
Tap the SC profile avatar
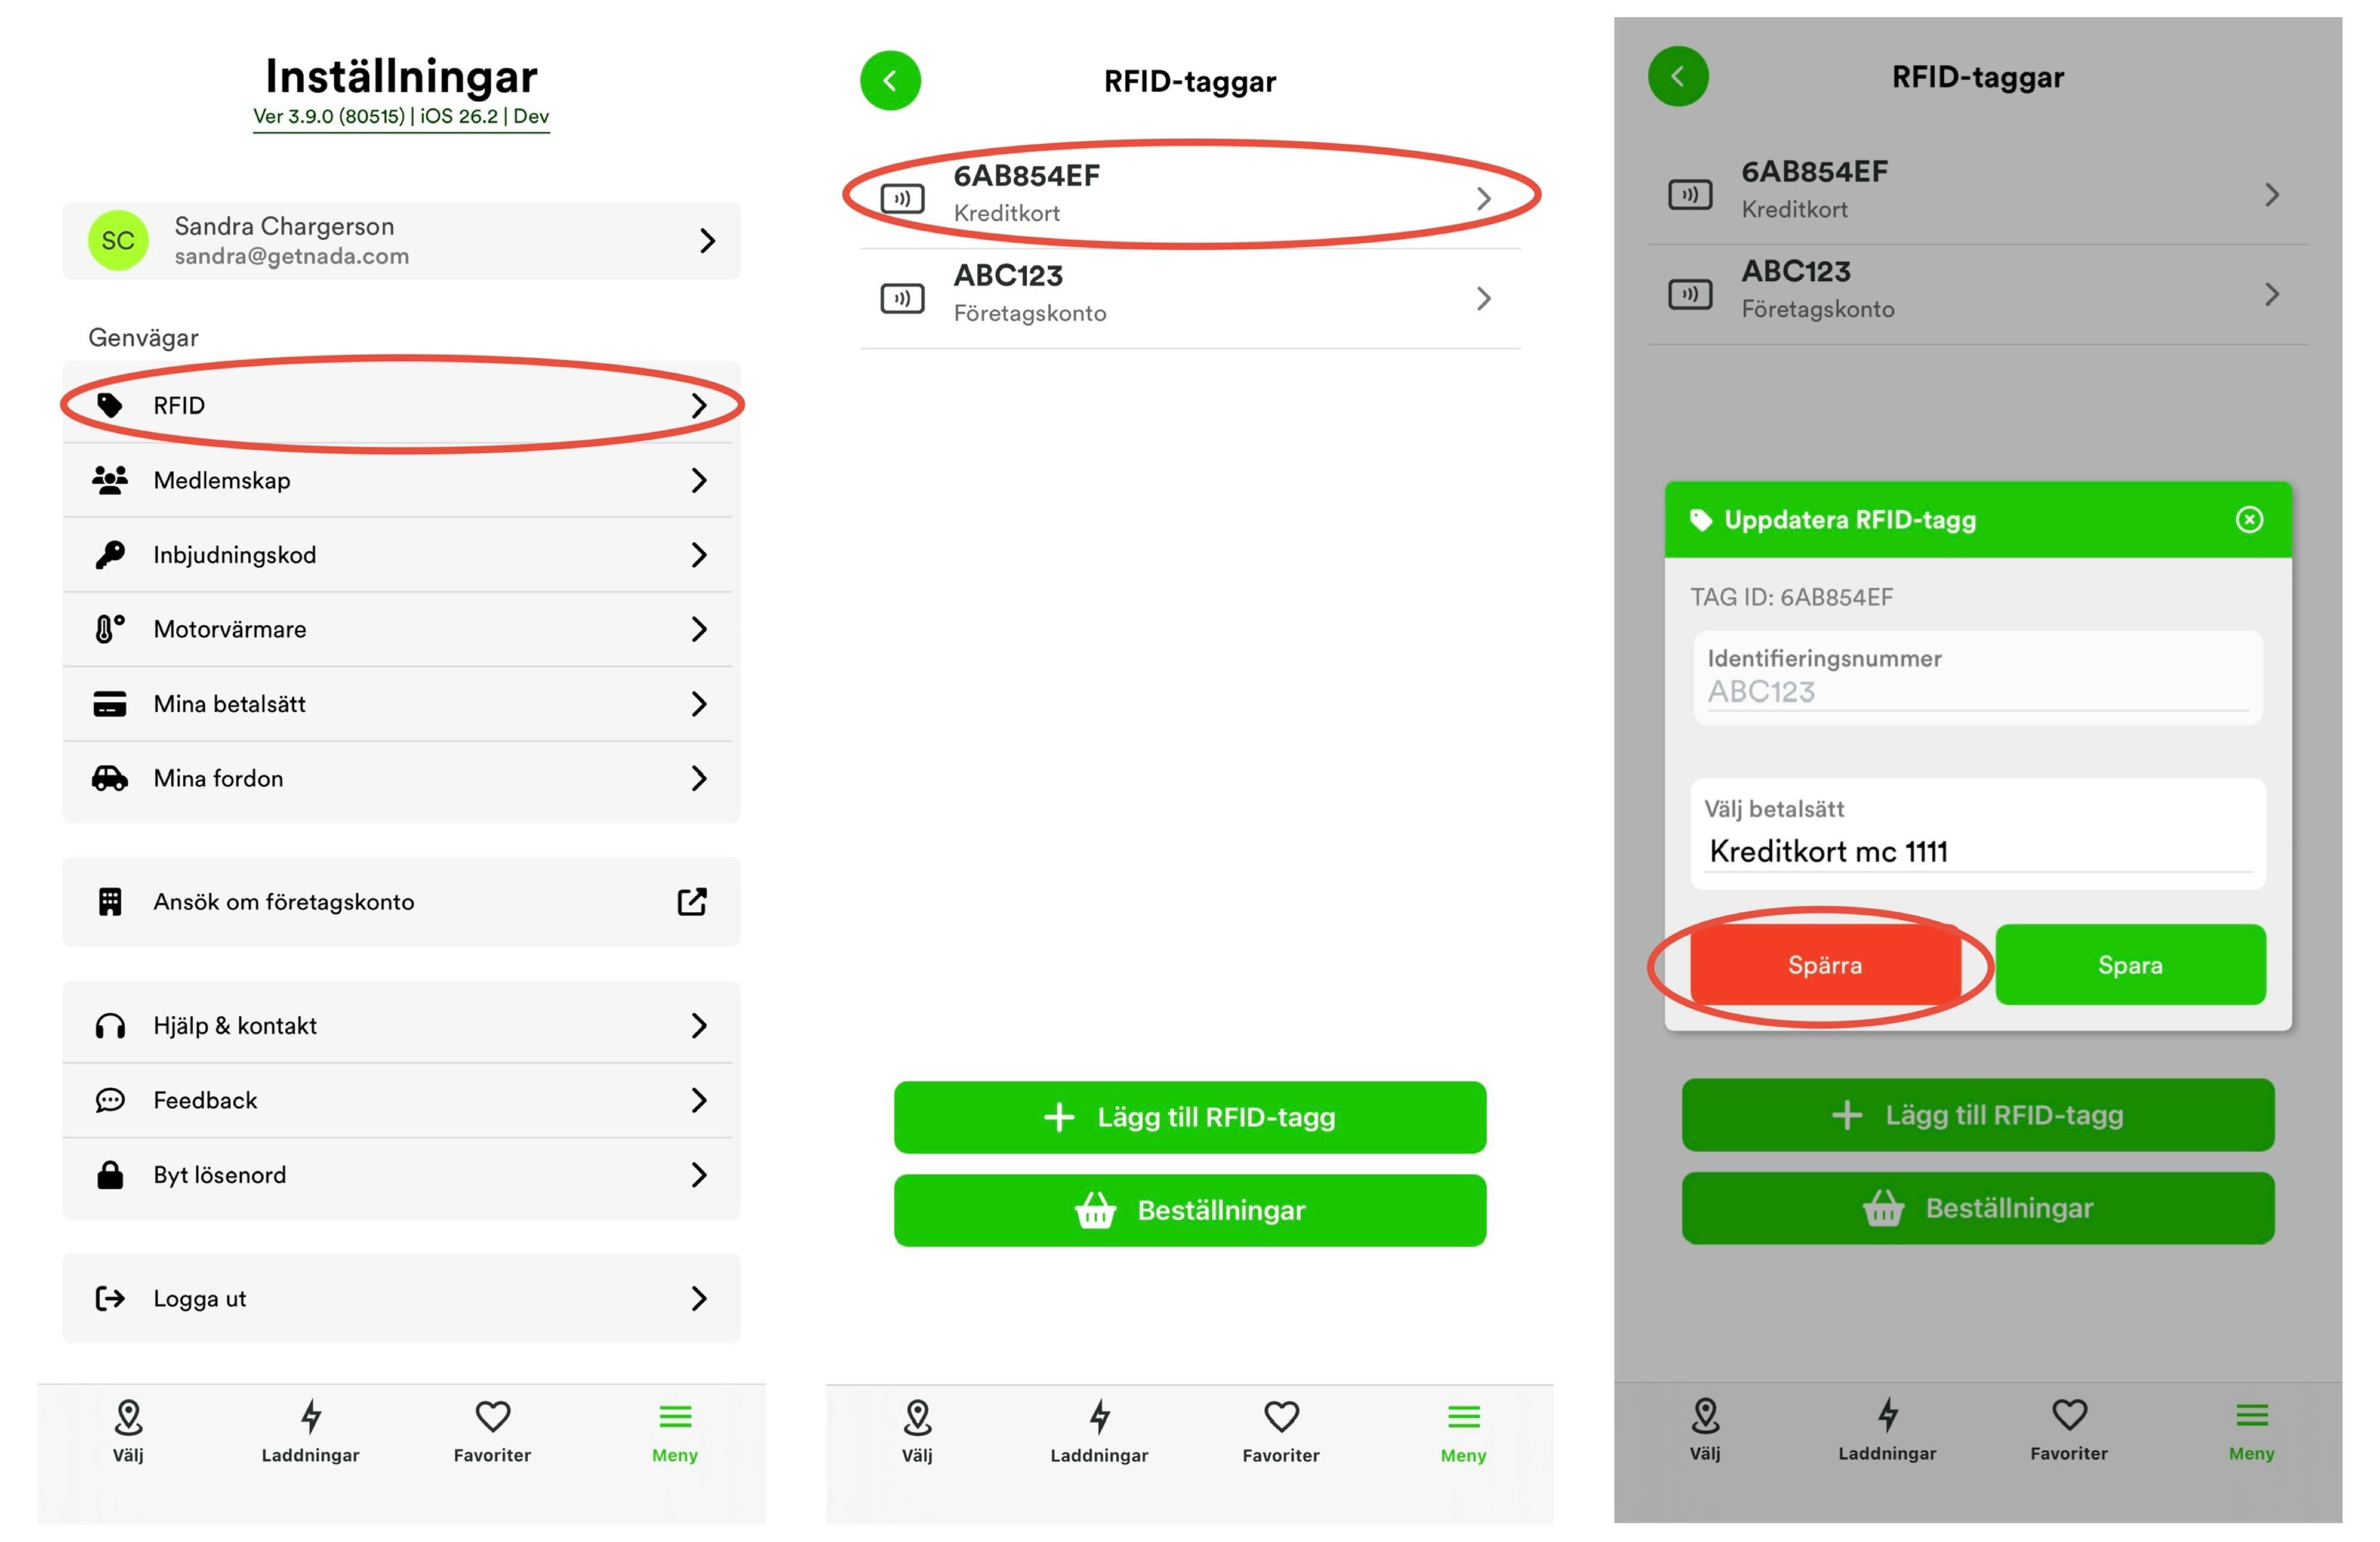(x=118, y=240)
